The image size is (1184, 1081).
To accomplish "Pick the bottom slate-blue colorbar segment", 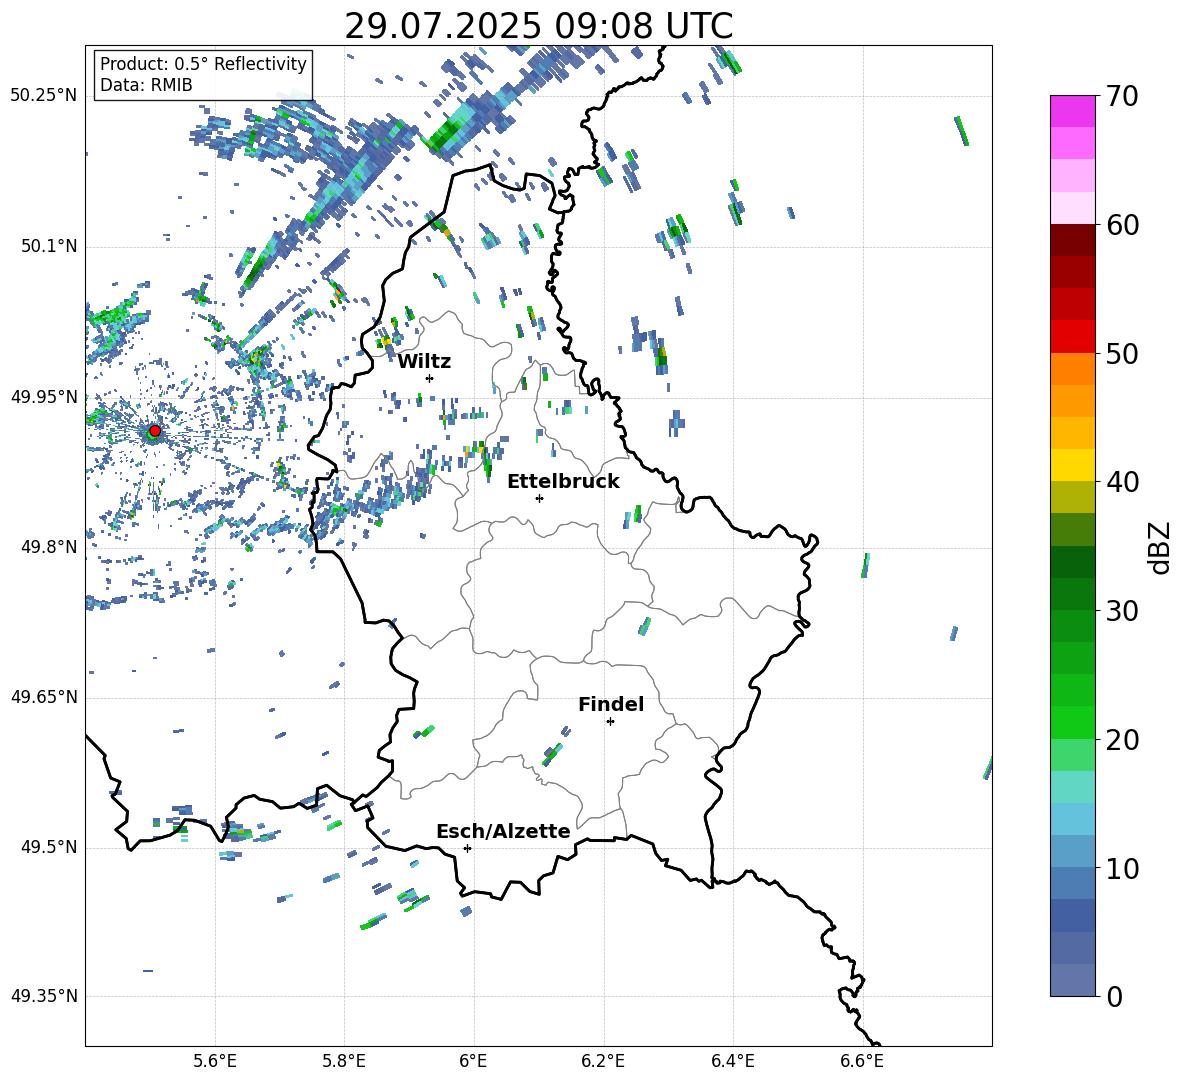I will coord(1072,980).
